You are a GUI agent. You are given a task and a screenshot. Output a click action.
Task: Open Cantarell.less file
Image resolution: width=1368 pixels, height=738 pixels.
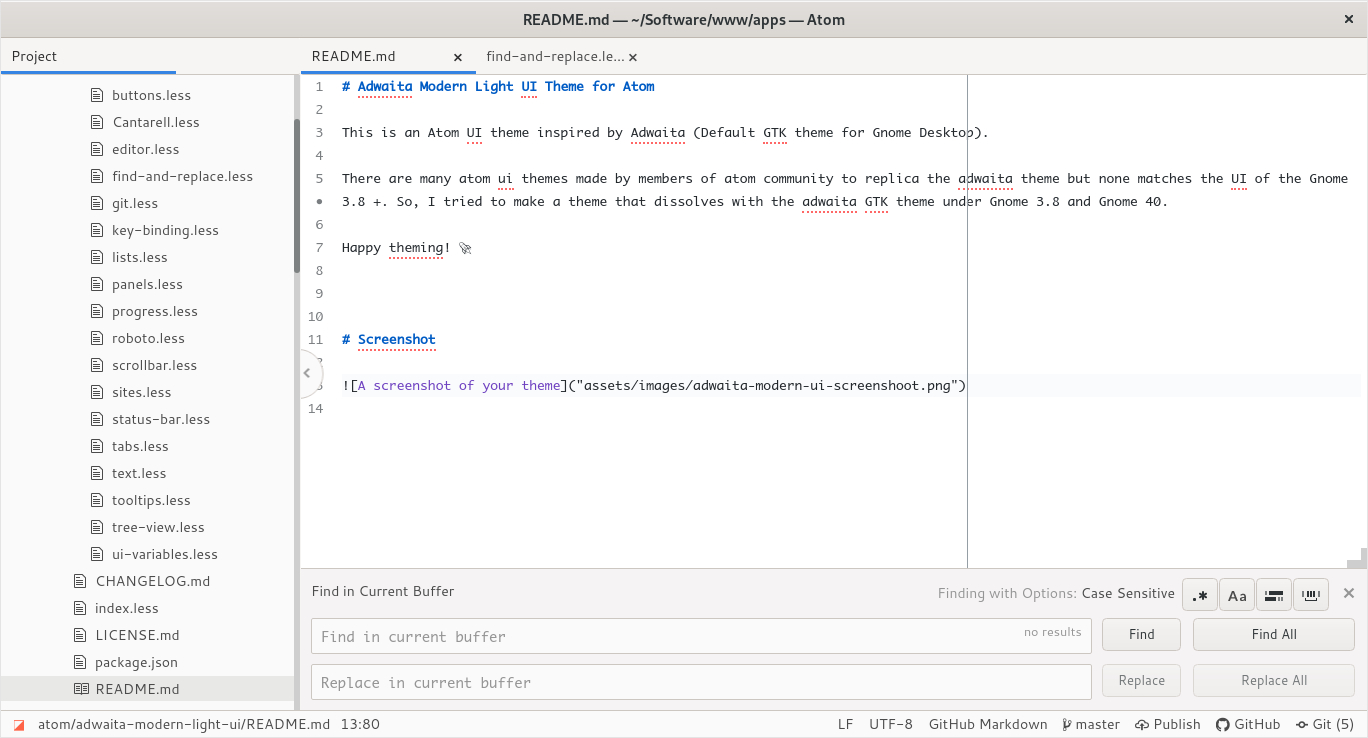tap(156, 122)
